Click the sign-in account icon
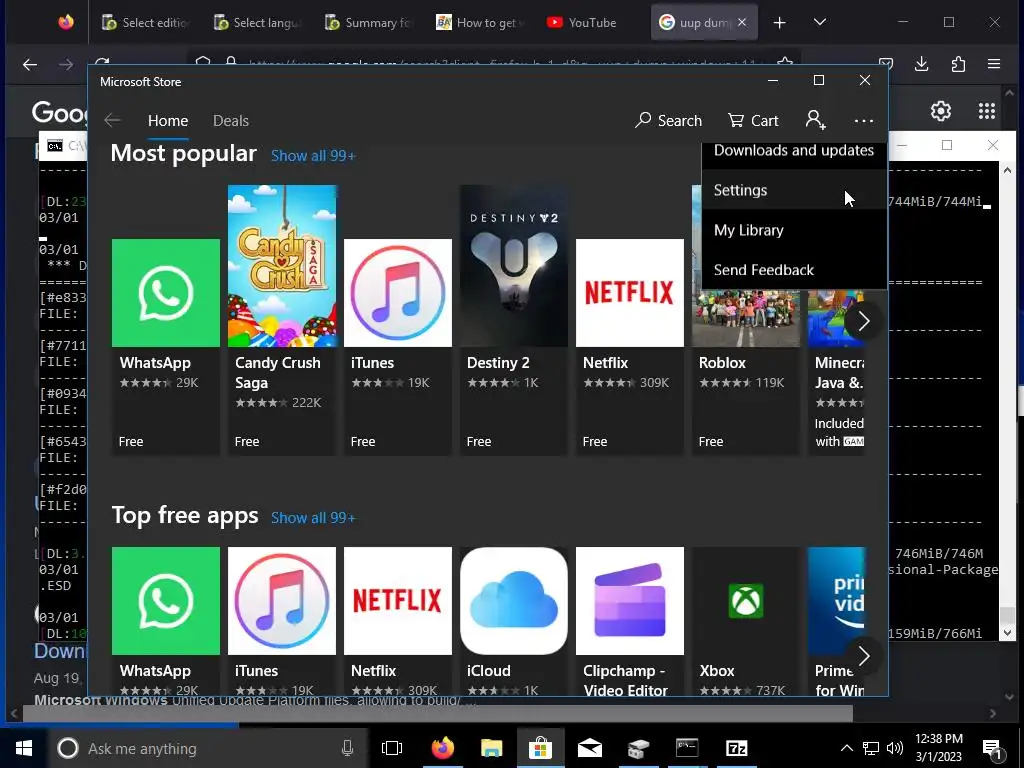This screenshot has width=1024, height=768. [x=815, y=120]
